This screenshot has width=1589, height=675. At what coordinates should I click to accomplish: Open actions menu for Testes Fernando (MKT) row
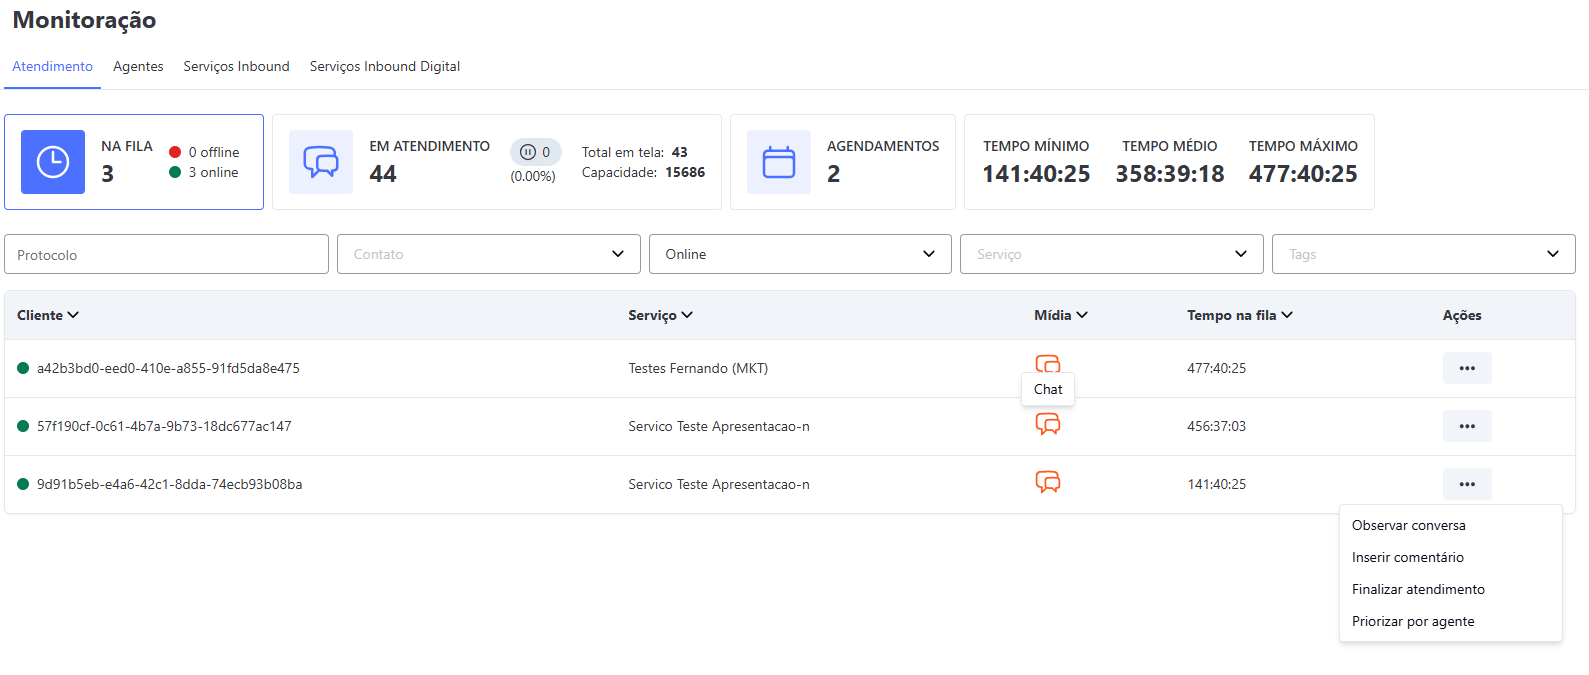point(1466,368)
